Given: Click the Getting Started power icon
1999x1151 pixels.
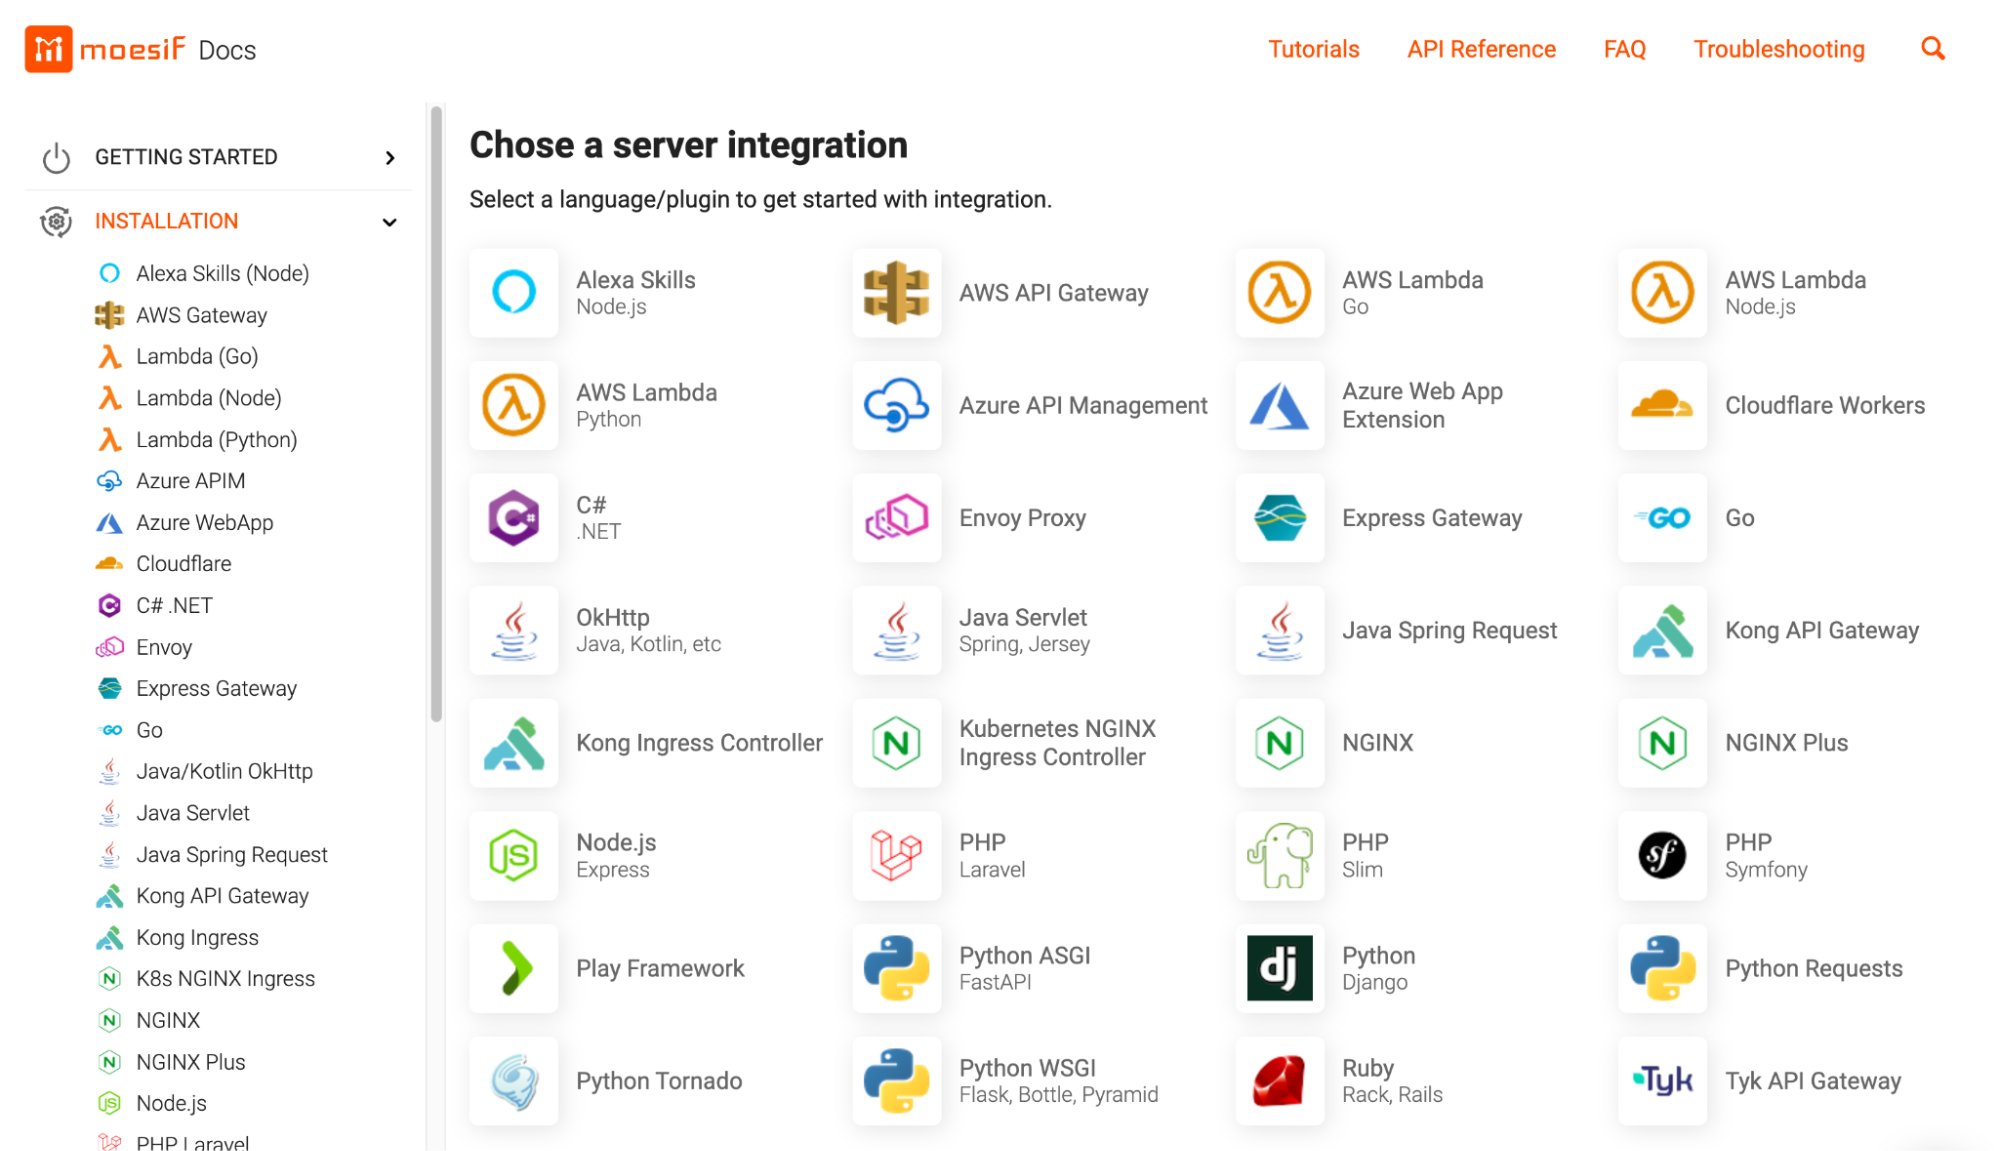Looking at the screenshot, I should [x=56, y=158].
